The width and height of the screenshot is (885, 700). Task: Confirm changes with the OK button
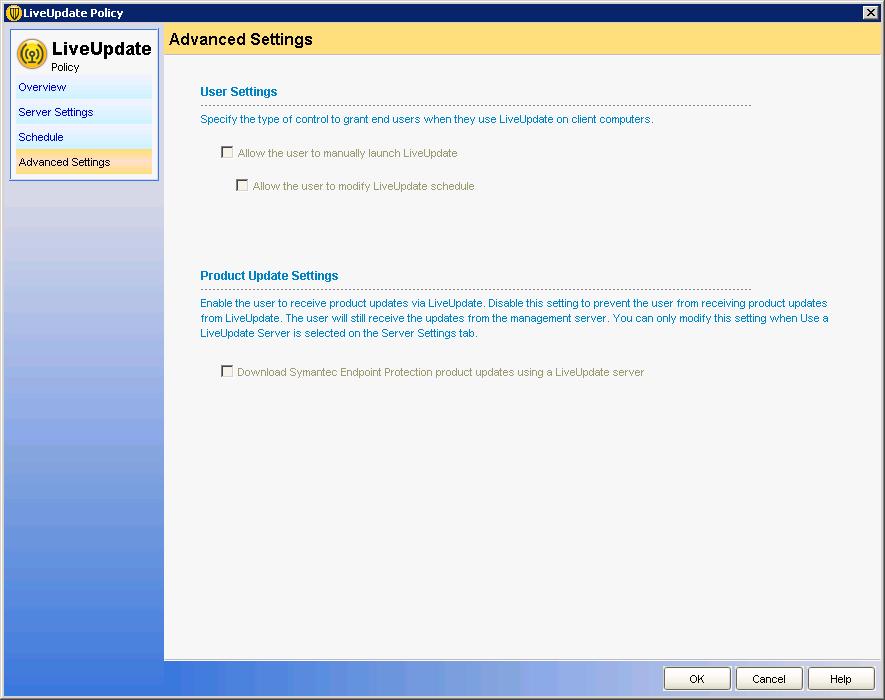point(697,679)
